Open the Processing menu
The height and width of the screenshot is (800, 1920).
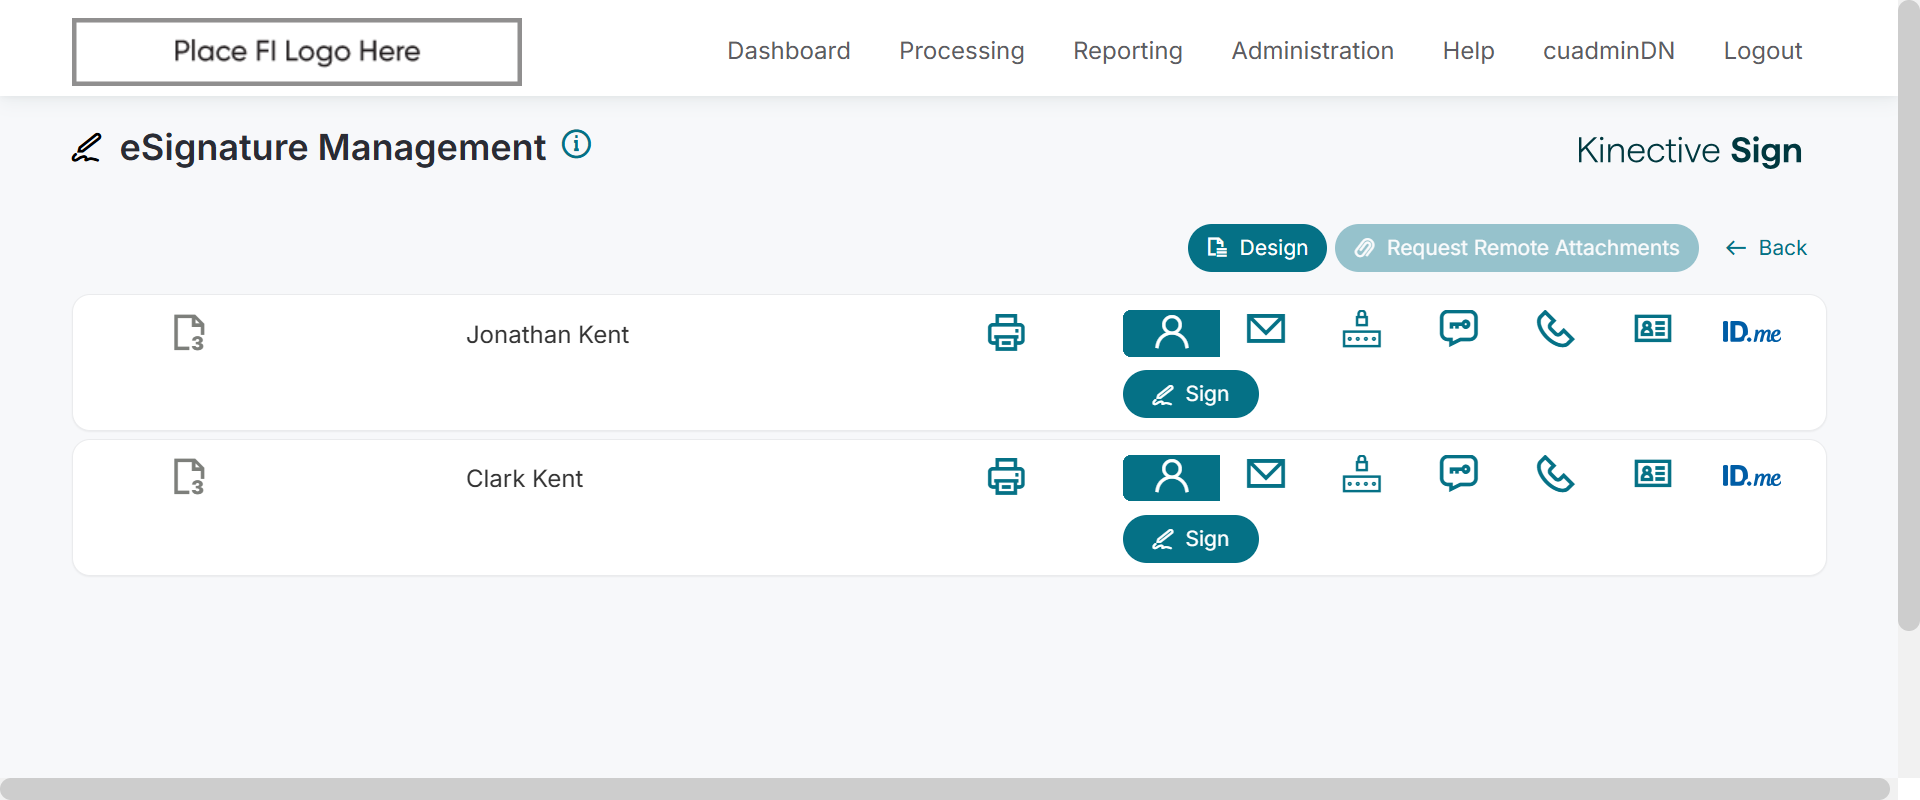[x=961, y=51]
